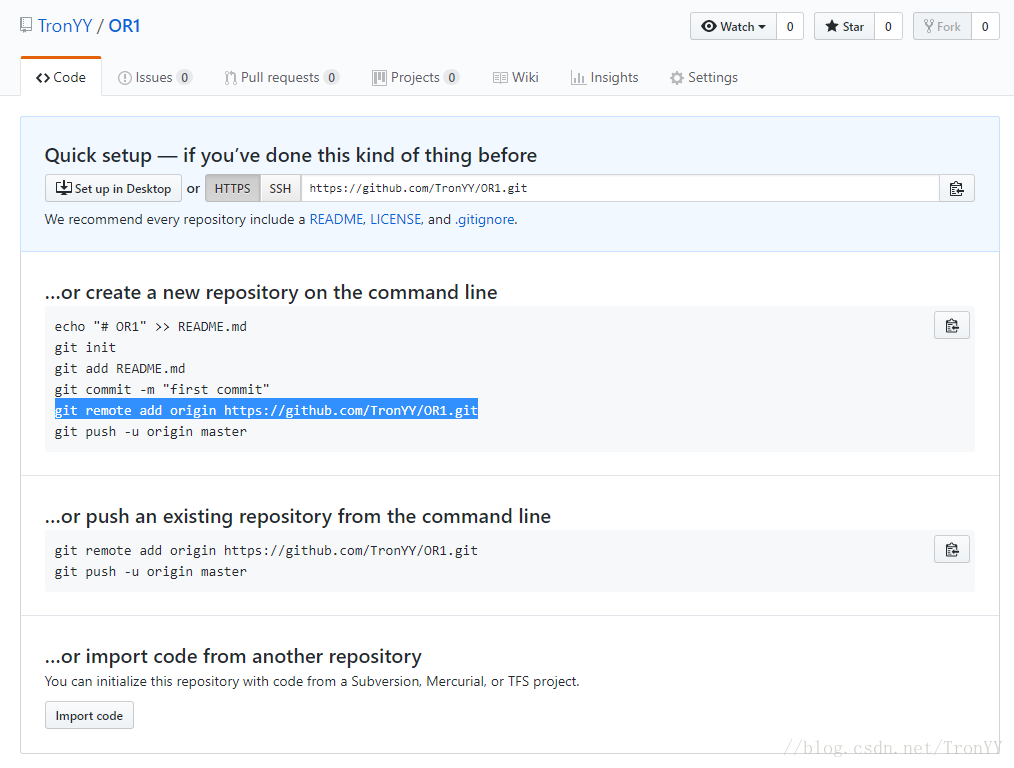Screen dimensions: 1014x768
Task: Click Set up in Desktop button
Action: click(113, 188)
